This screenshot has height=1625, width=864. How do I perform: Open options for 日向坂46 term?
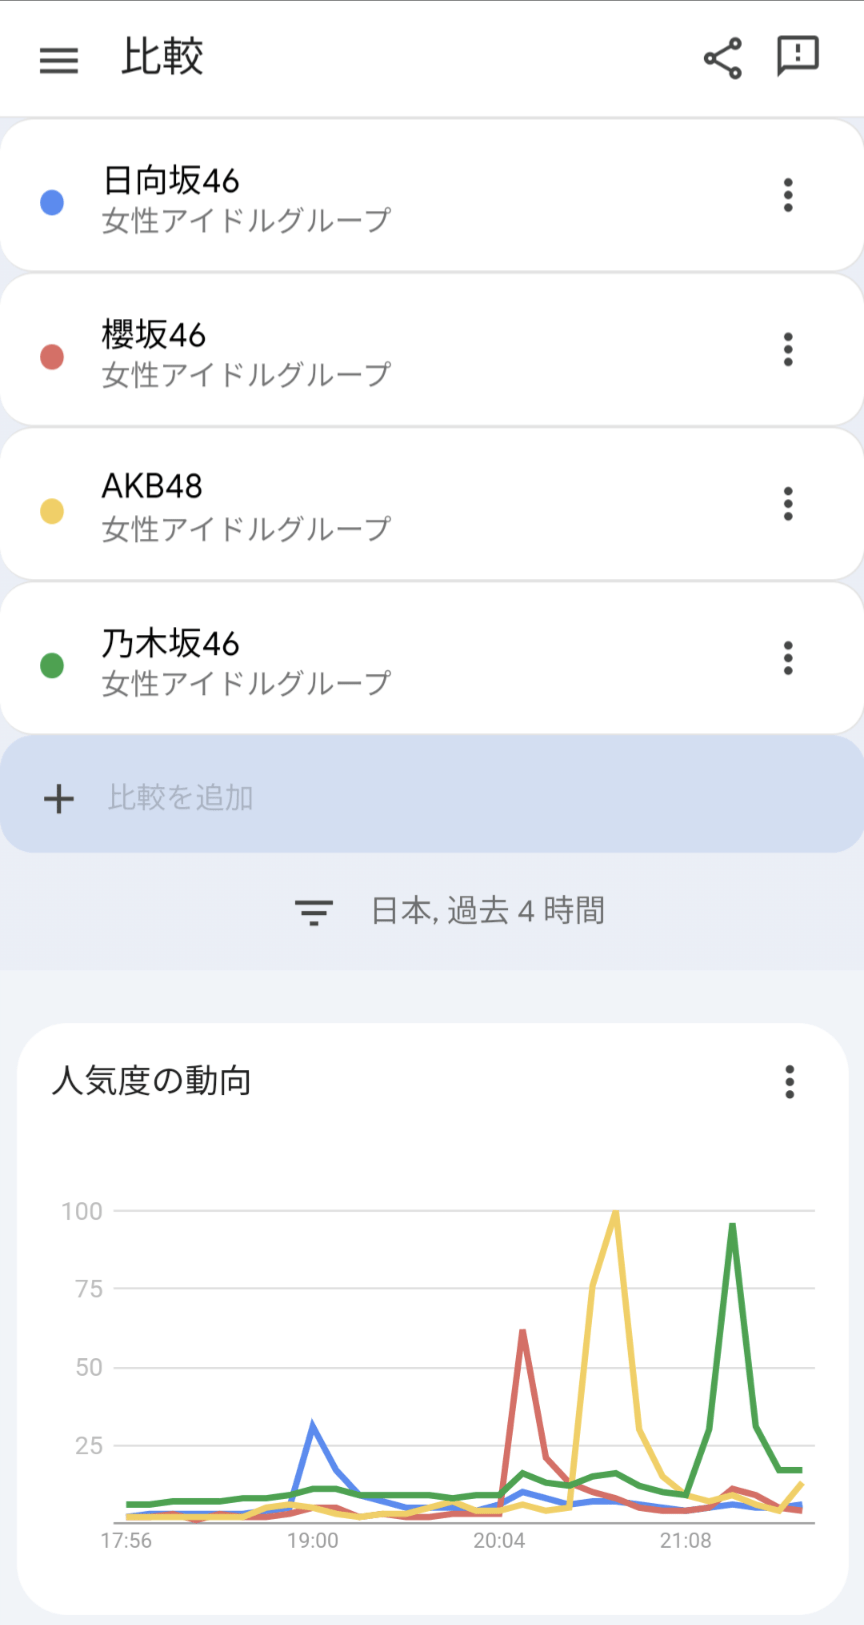(x=788, y=195)
